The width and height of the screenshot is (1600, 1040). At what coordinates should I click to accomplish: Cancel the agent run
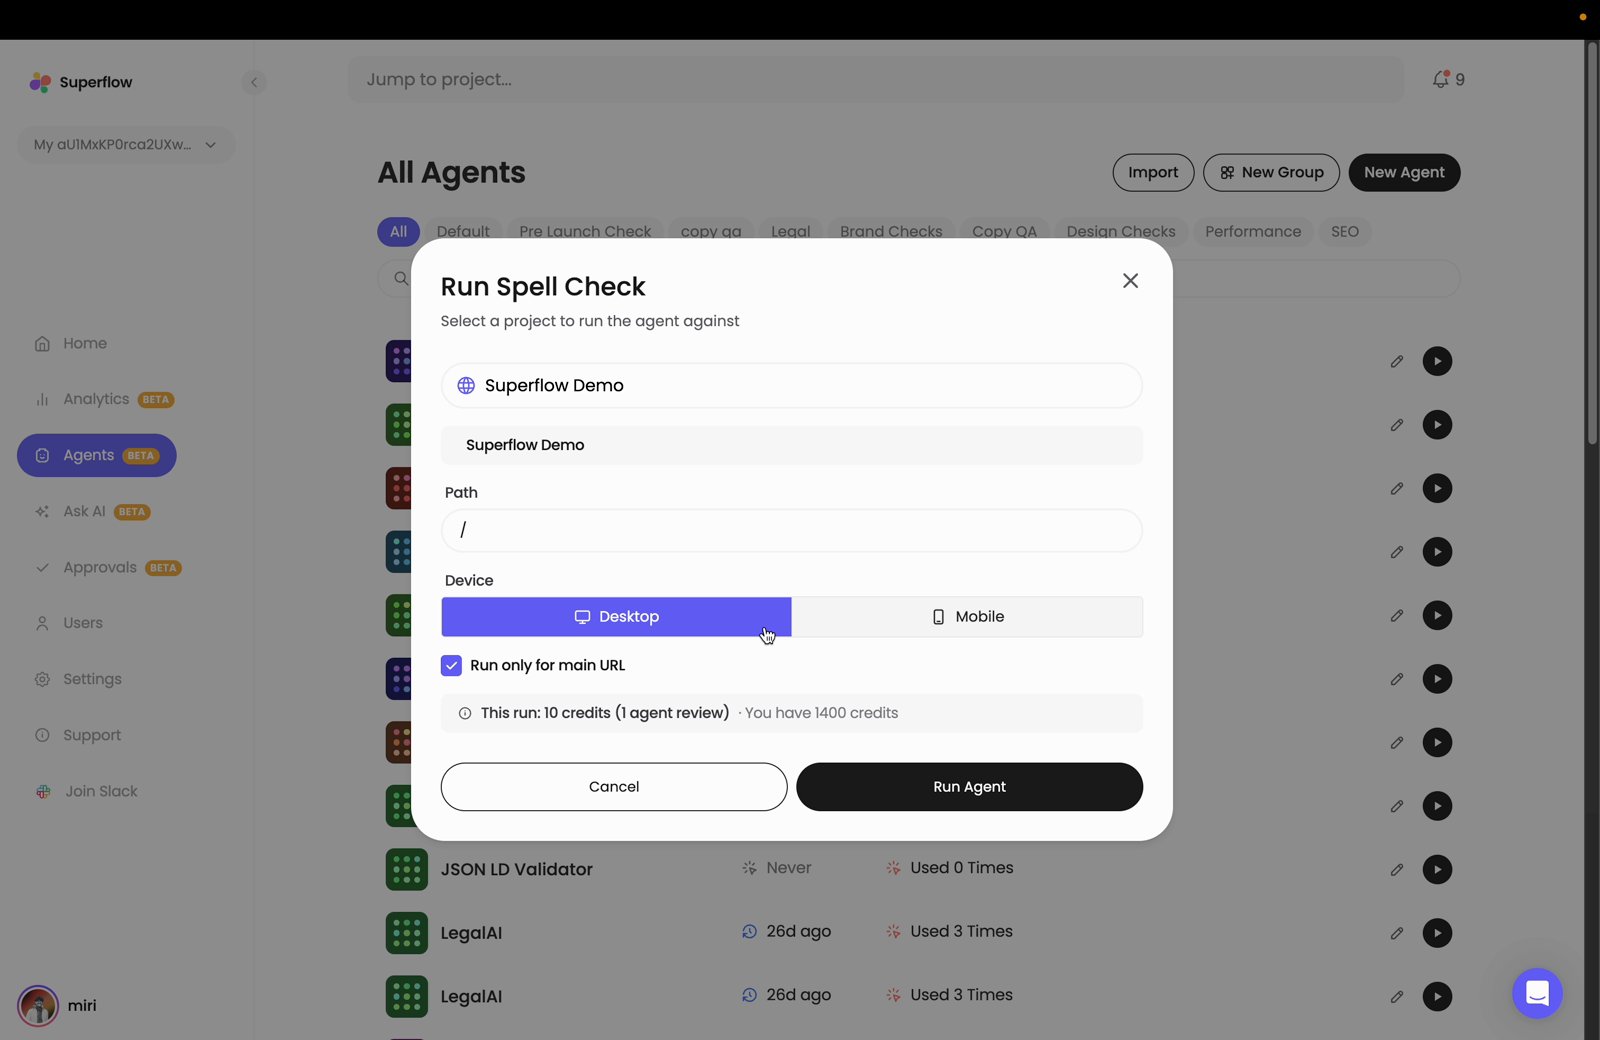pyautogui.click(x=614, y=787)
